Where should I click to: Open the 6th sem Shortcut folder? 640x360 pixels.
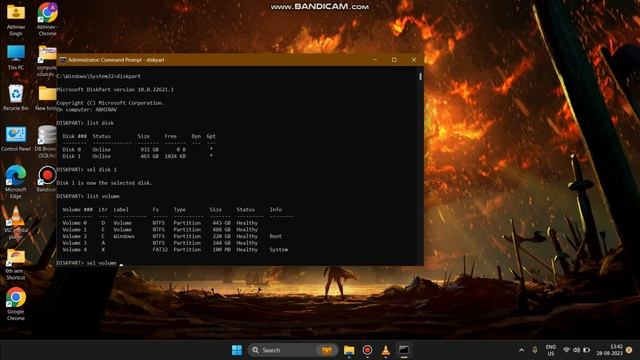point(16,264)
